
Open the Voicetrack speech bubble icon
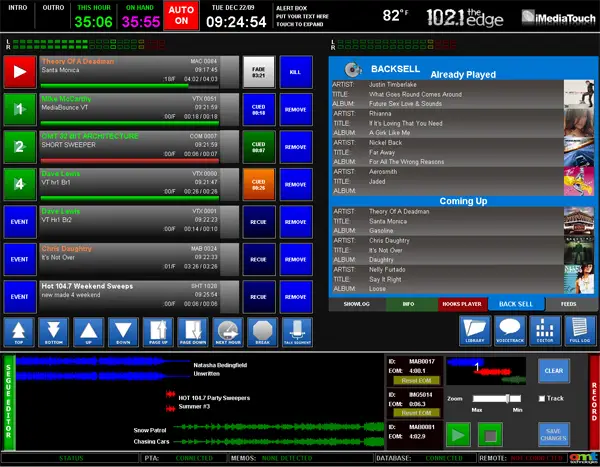pyautogui.click(x=510, y=330)
